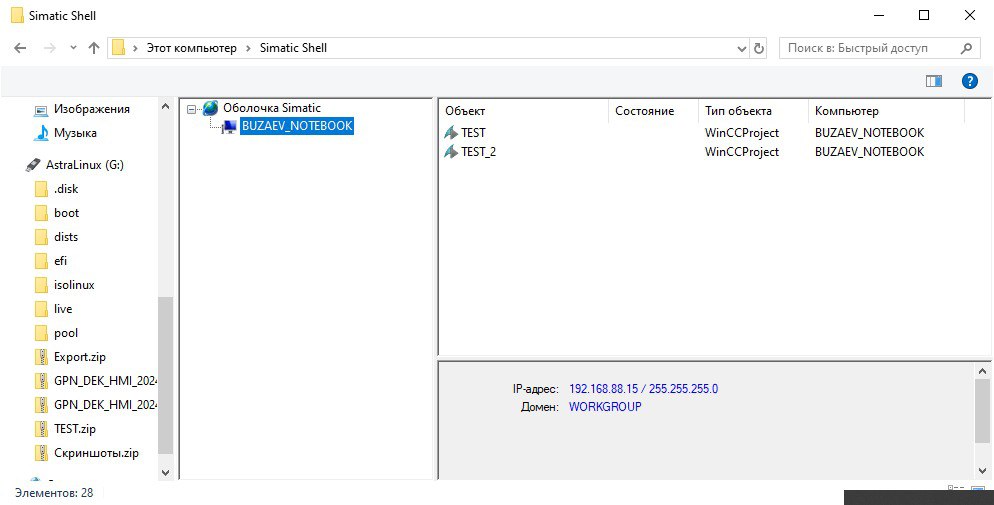Click details panel scroll down arrow
This screenshot has width=994, height=505.
click(x=983, y=471)
